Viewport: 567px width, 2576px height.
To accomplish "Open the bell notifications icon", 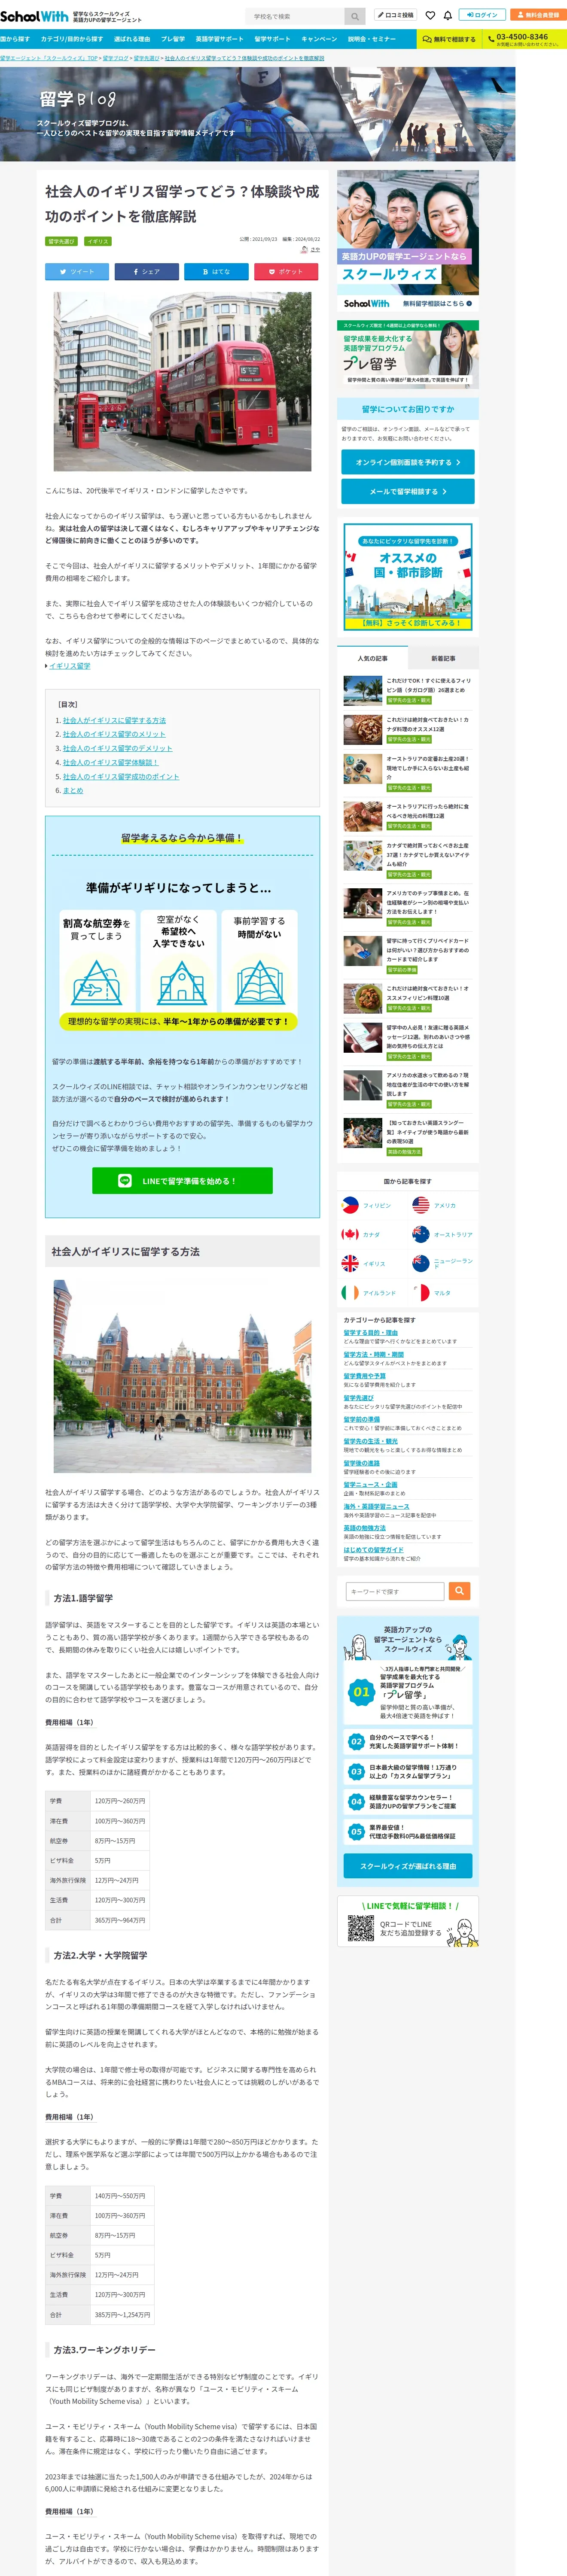I will 448,16.
